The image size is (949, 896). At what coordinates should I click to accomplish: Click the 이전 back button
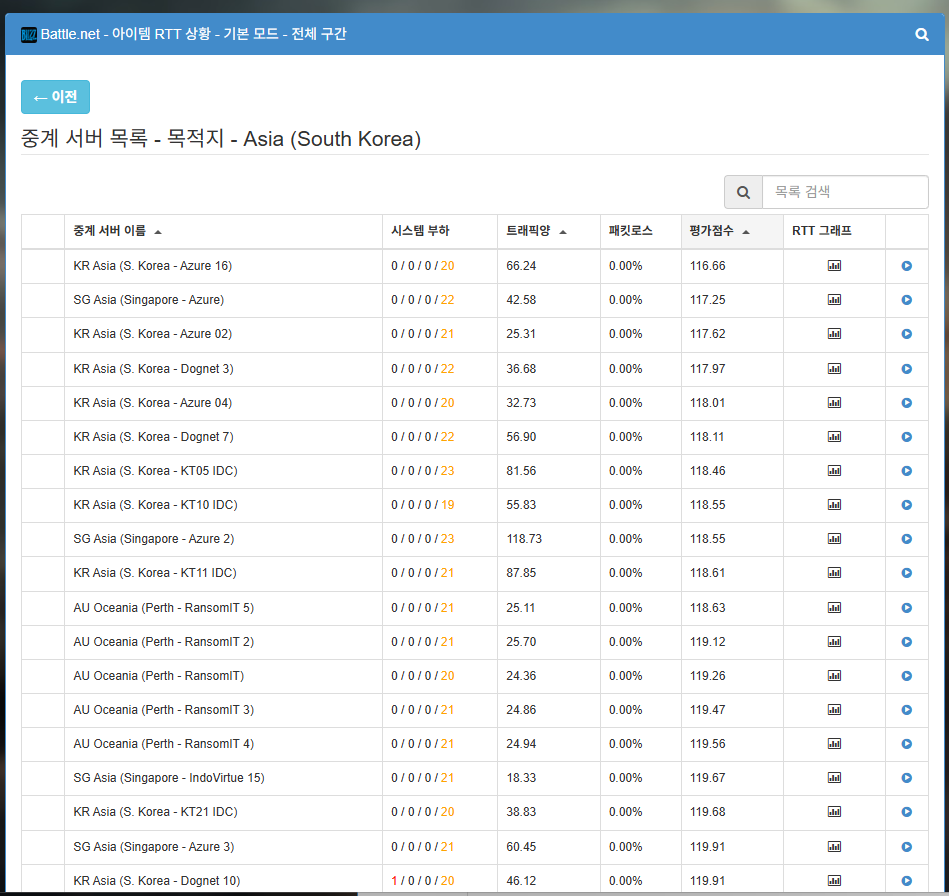click(x=56, y=97)
